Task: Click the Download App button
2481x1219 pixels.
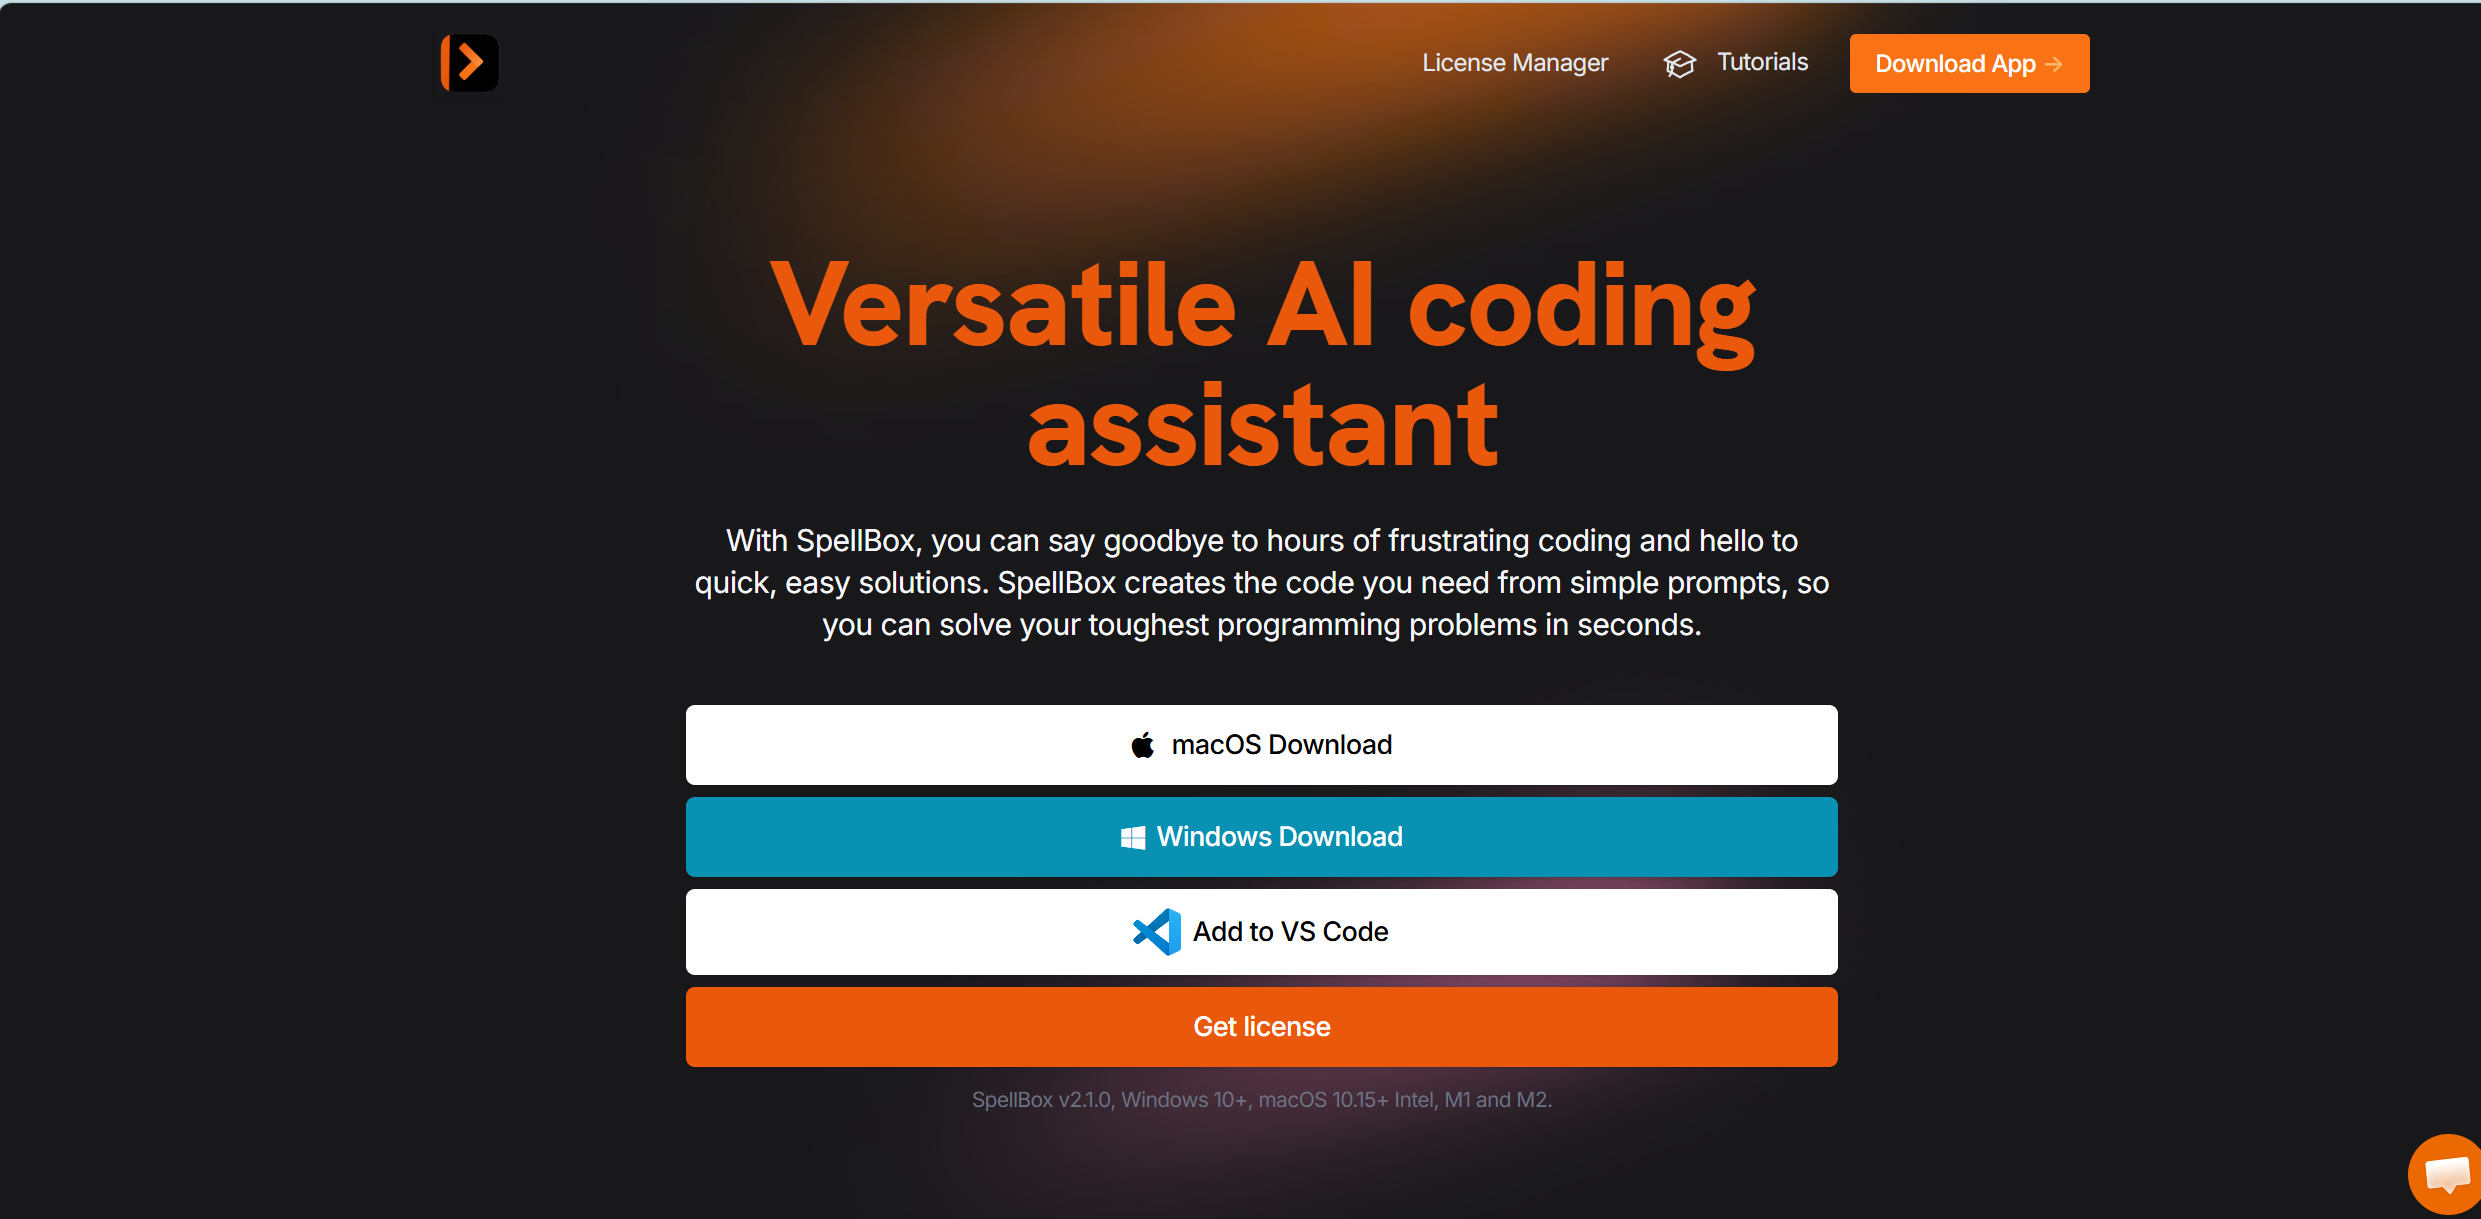Action: coord(1969,64)
